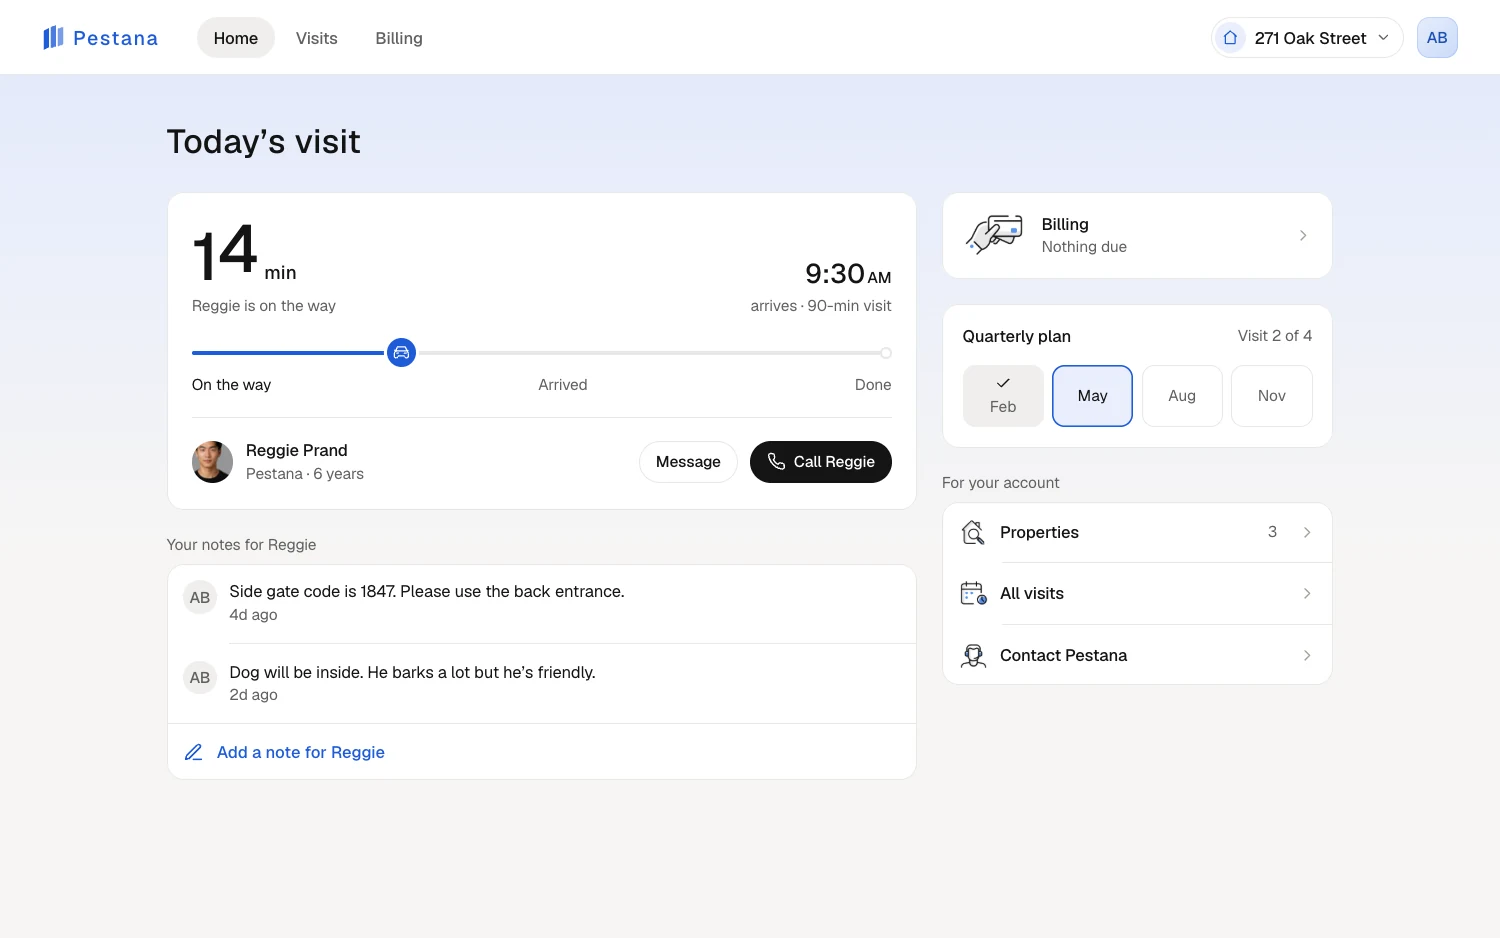Click AB avatar beside side gate code note

click(200, 598)
